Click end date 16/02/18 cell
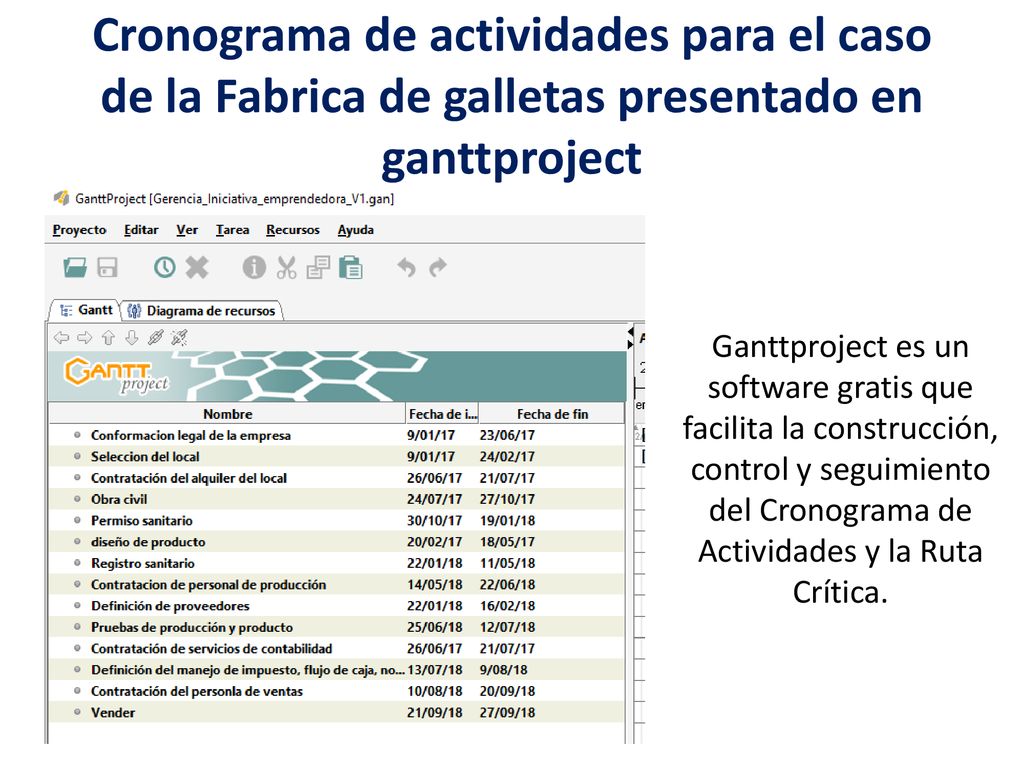Image resolution: width=1024 pixels, height=768 pixels. coord(507,606)
